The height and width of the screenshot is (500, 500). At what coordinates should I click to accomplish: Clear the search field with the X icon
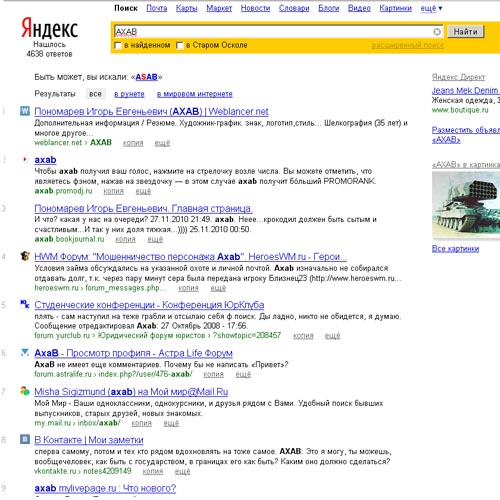pyautogui.click(x=437, y=32)
